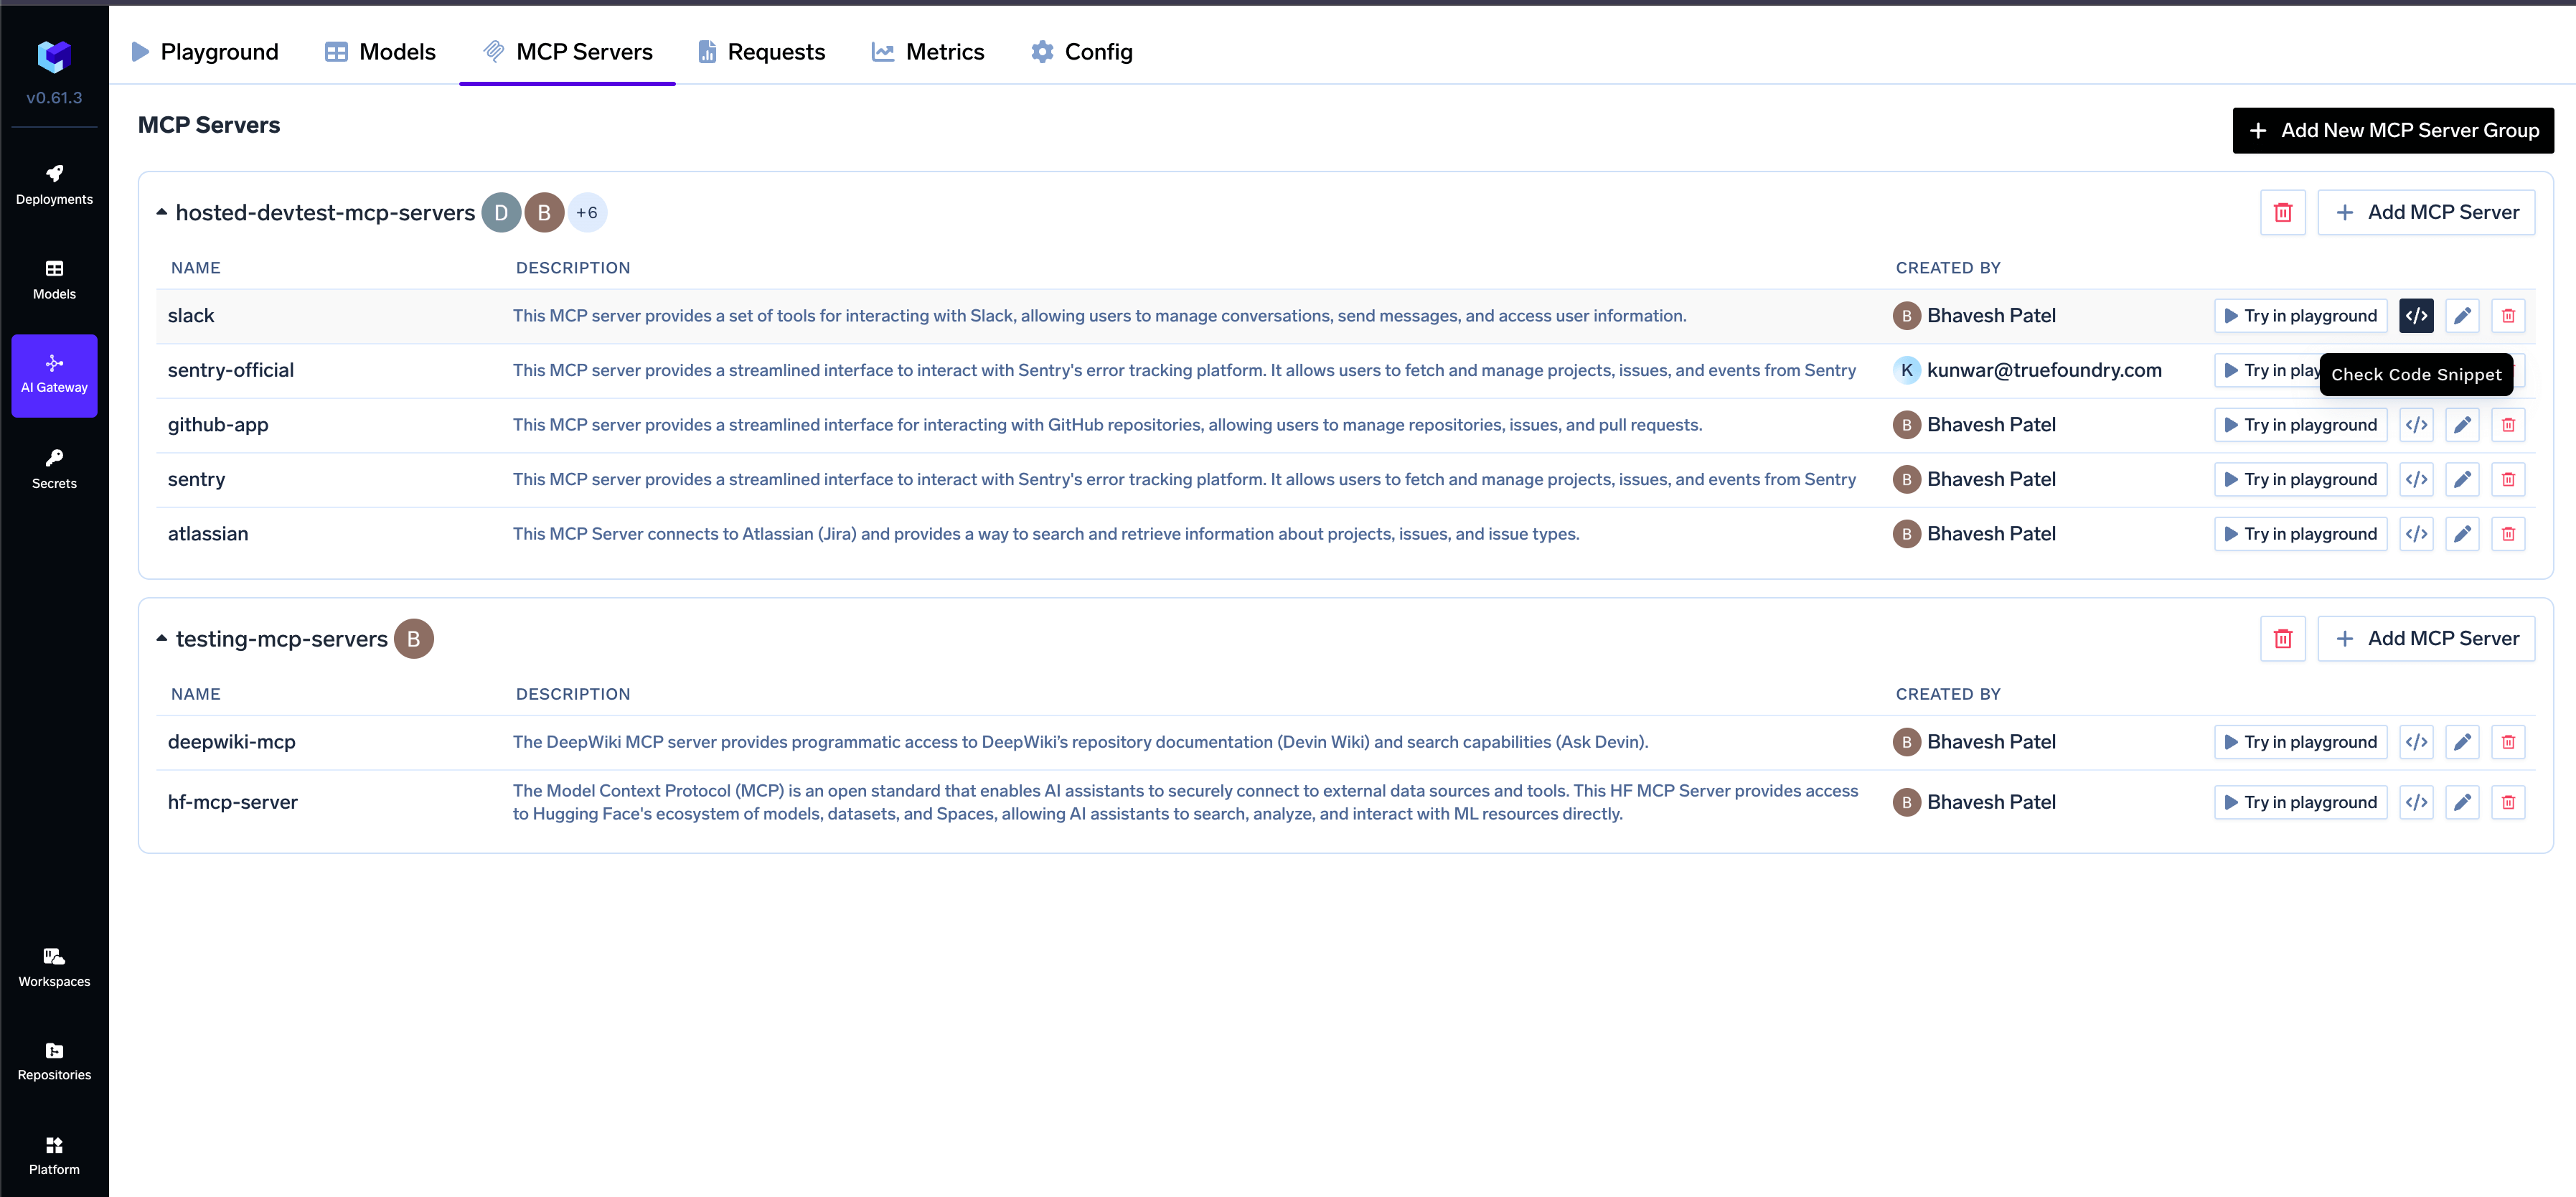Add MCP Server to hosted-devtest-mcp-servers
The height and width of the screenshot is (1197, 2576).
click(2426, 212)
